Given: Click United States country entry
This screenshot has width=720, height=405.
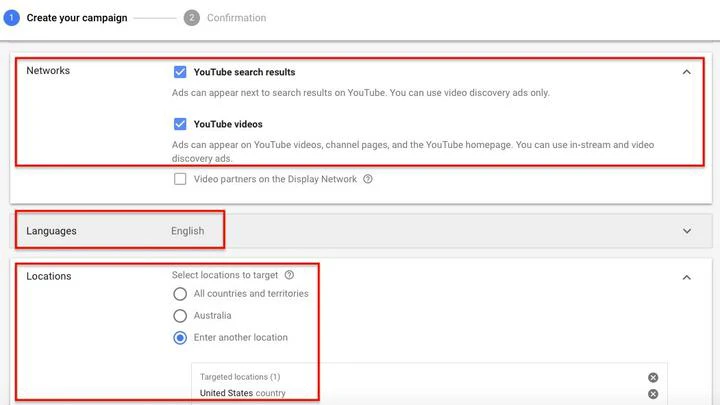Looking at the screenshot, I should point(242,393).
